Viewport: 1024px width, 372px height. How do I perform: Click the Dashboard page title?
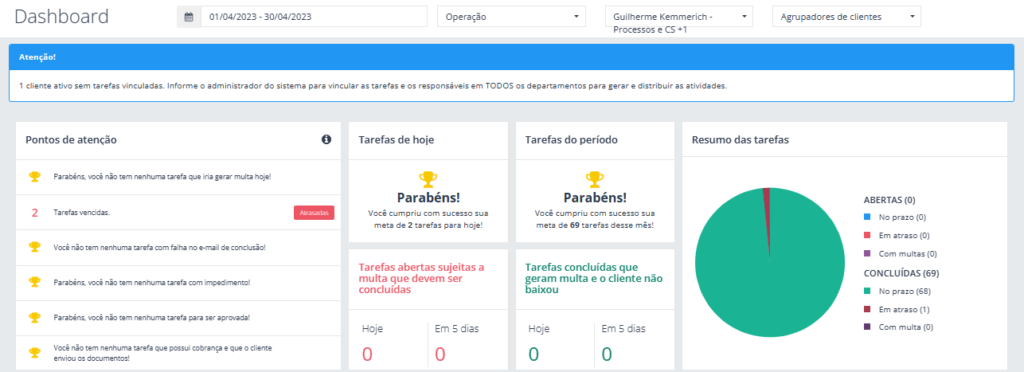click(x=61, y=17)
